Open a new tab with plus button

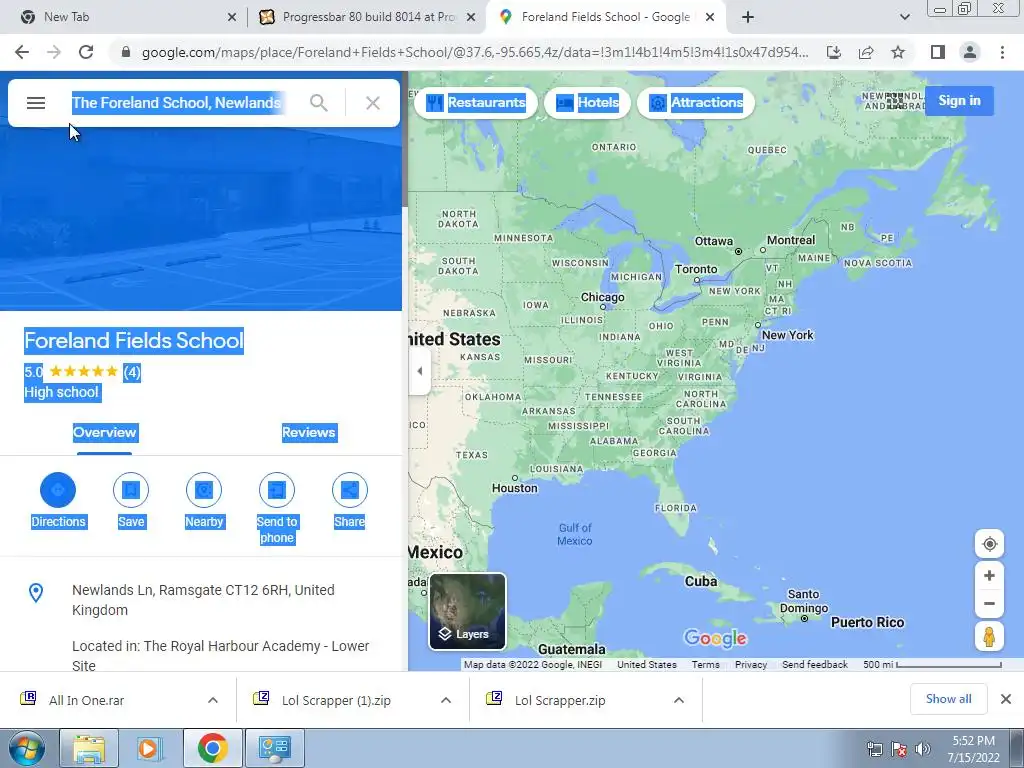coord(748,18)
